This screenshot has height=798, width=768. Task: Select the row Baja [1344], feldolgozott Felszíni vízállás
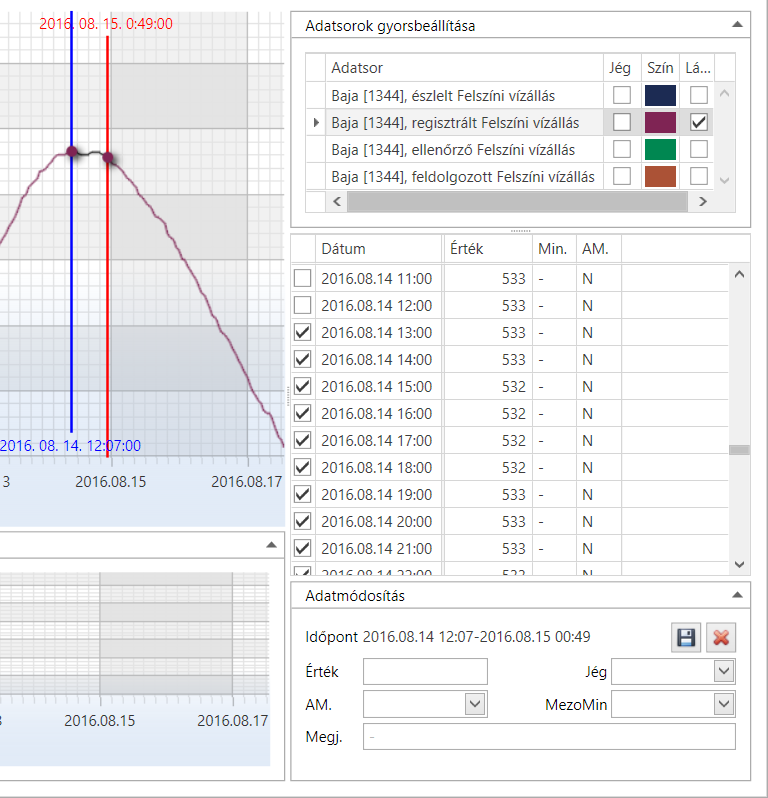[463, 177]
